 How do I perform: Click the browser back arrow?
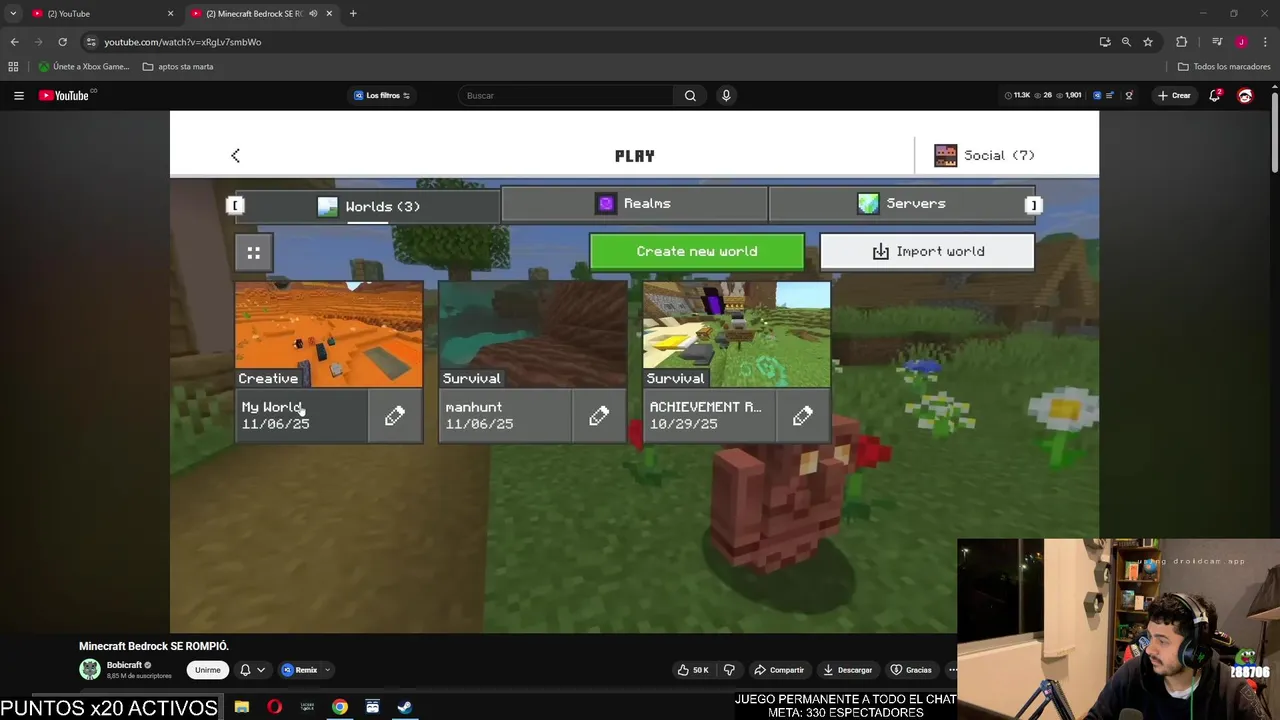point(14,42)
